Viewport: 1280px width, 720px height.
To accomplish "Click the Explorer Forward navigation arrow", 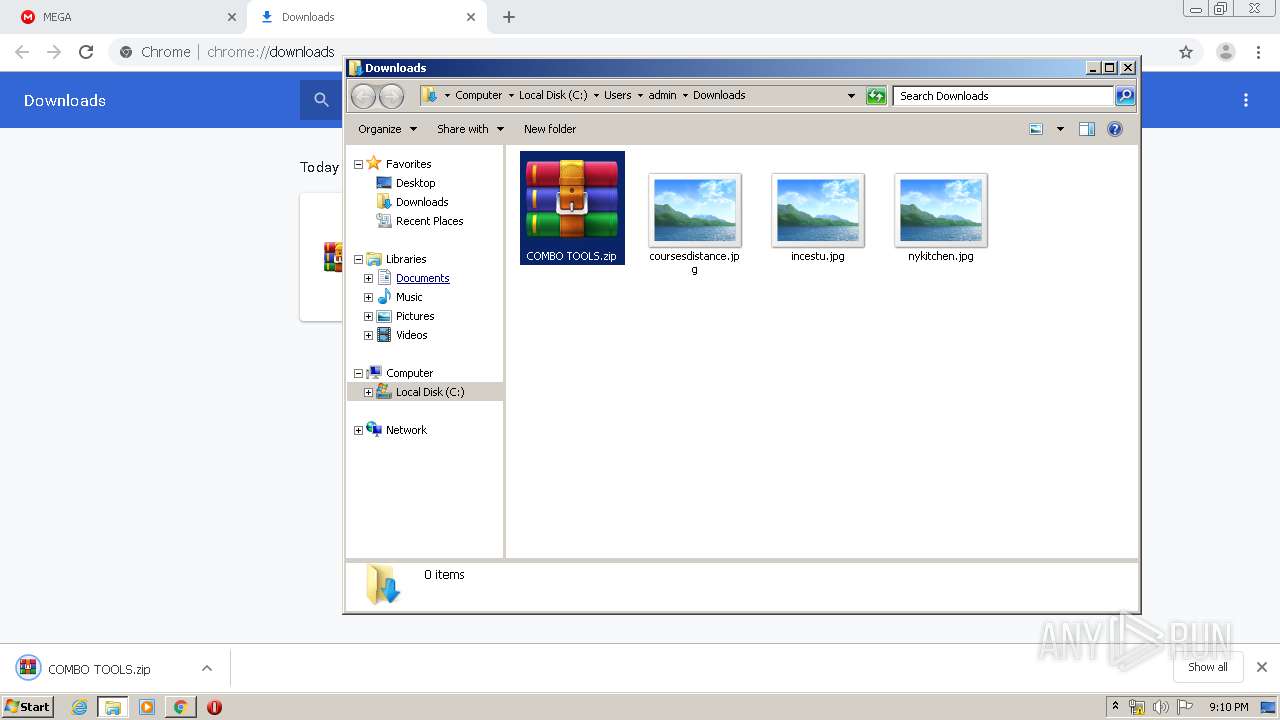I will click(x=391, y=96).
